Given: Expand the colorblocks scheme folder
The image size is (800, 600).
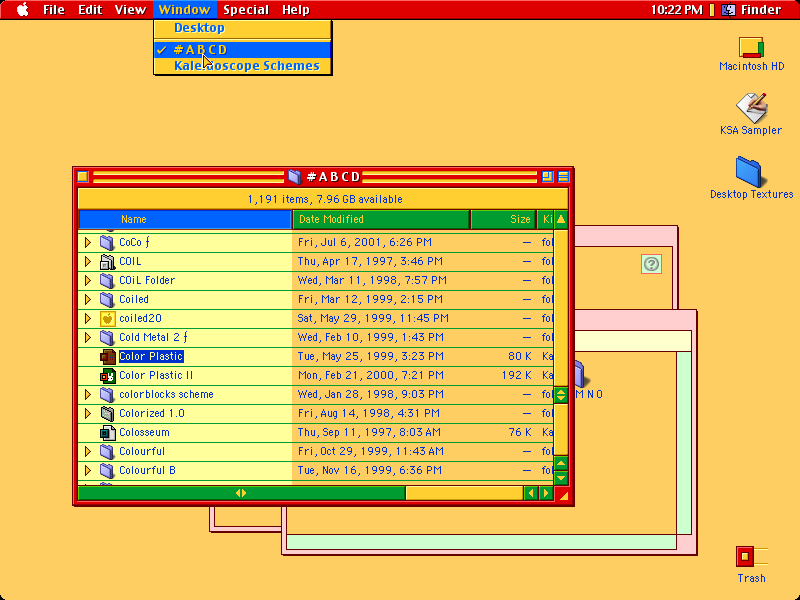Looking at the screenshot, I should click(88, 394).
